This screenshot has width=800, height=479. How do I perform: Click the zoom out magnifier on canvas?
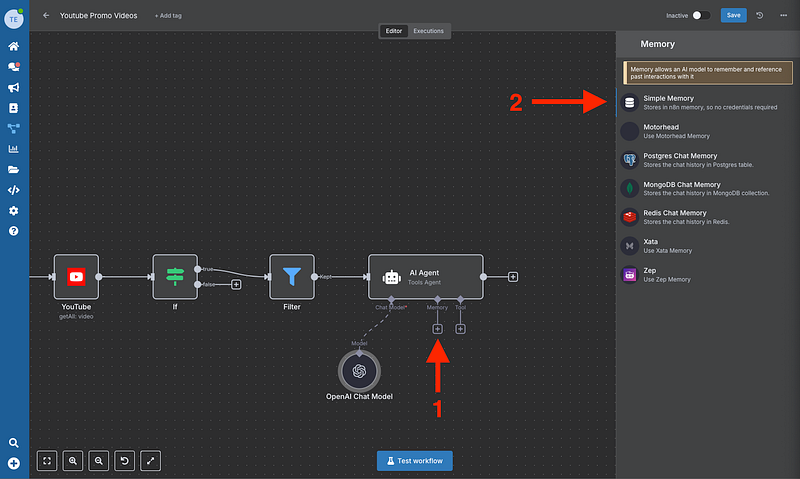(99, 461)
